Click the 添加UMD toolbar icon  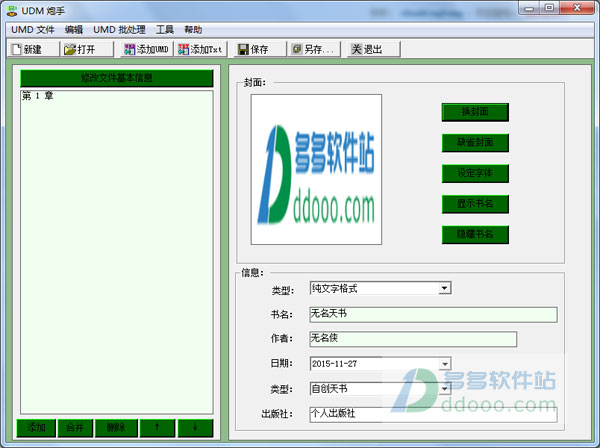click(x=130, y=49)
